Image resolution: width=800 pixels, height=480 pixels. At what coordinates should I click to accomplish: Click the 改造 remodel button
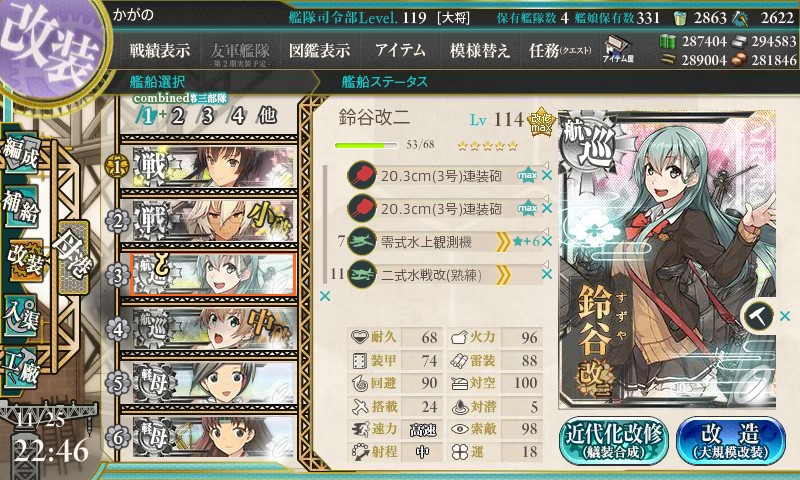[731, 440]
